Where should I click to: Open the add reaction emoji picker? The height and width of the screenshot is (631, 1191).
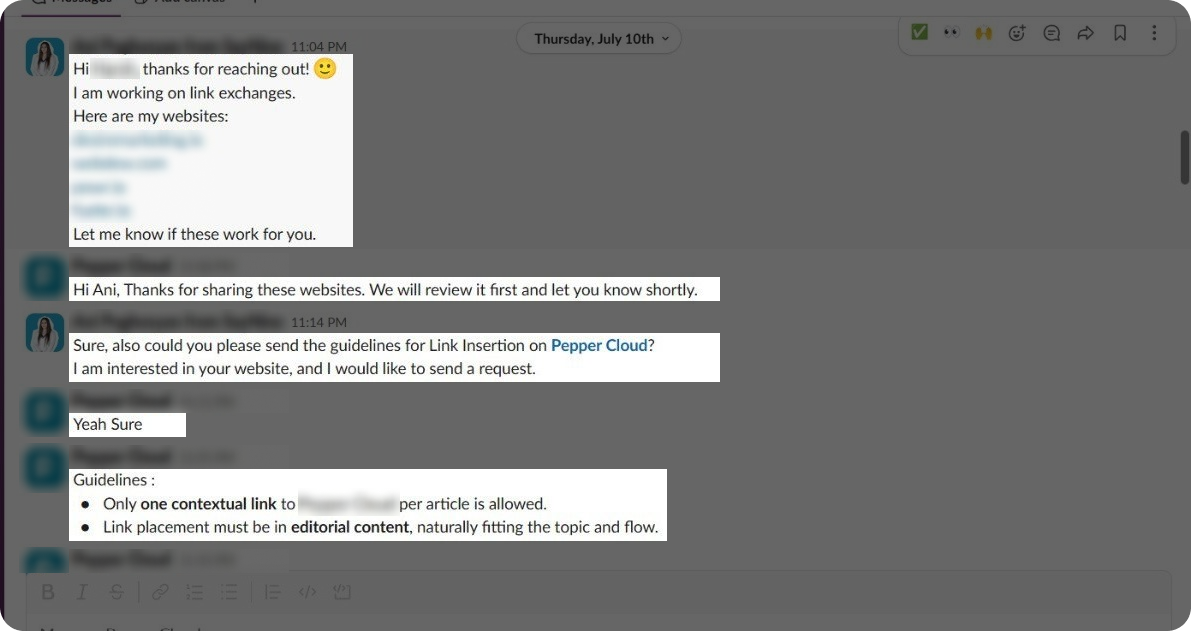pos(1017,33)
